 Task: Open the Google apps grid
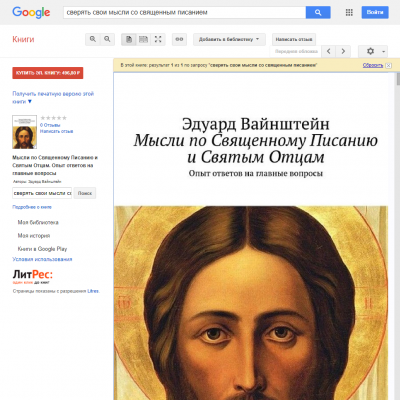tap(349, 12)
